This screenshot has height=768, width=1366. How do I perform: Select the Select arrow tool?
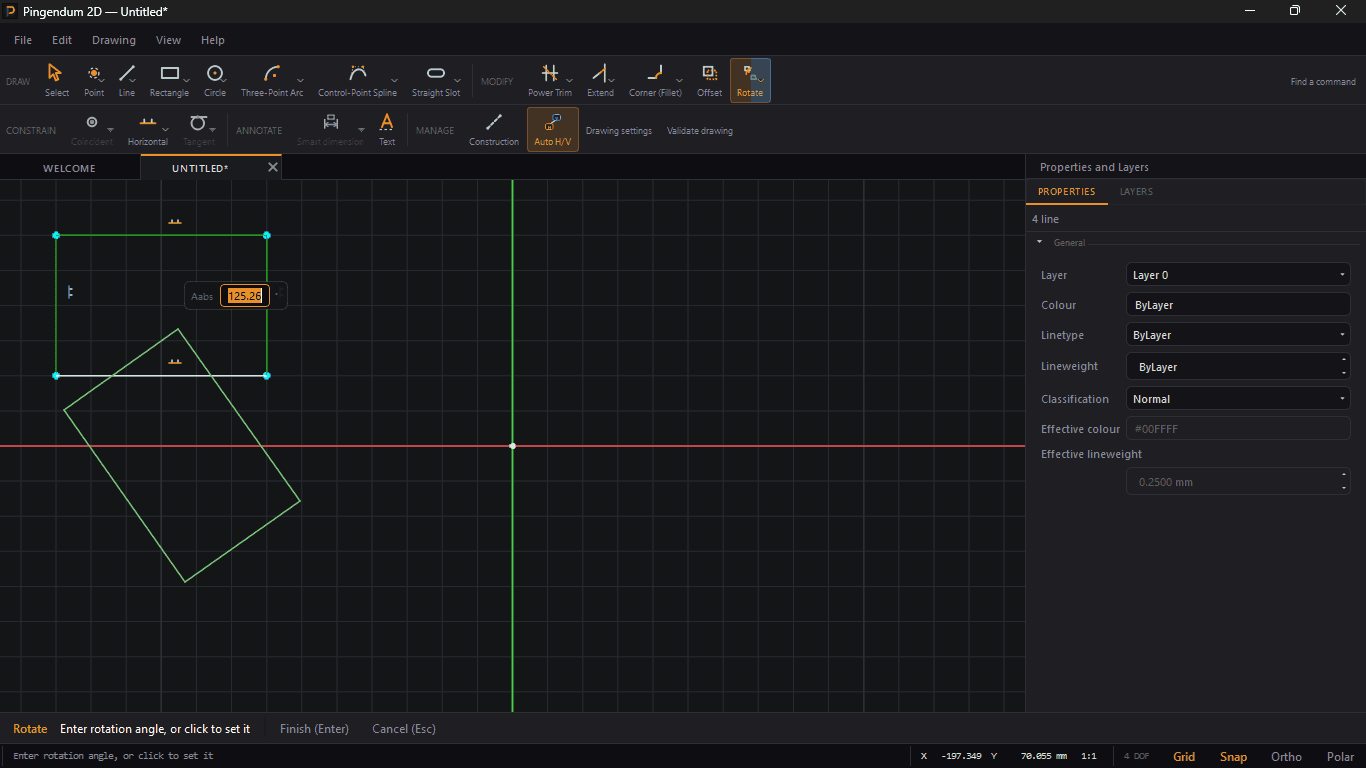tap(56, 80)
